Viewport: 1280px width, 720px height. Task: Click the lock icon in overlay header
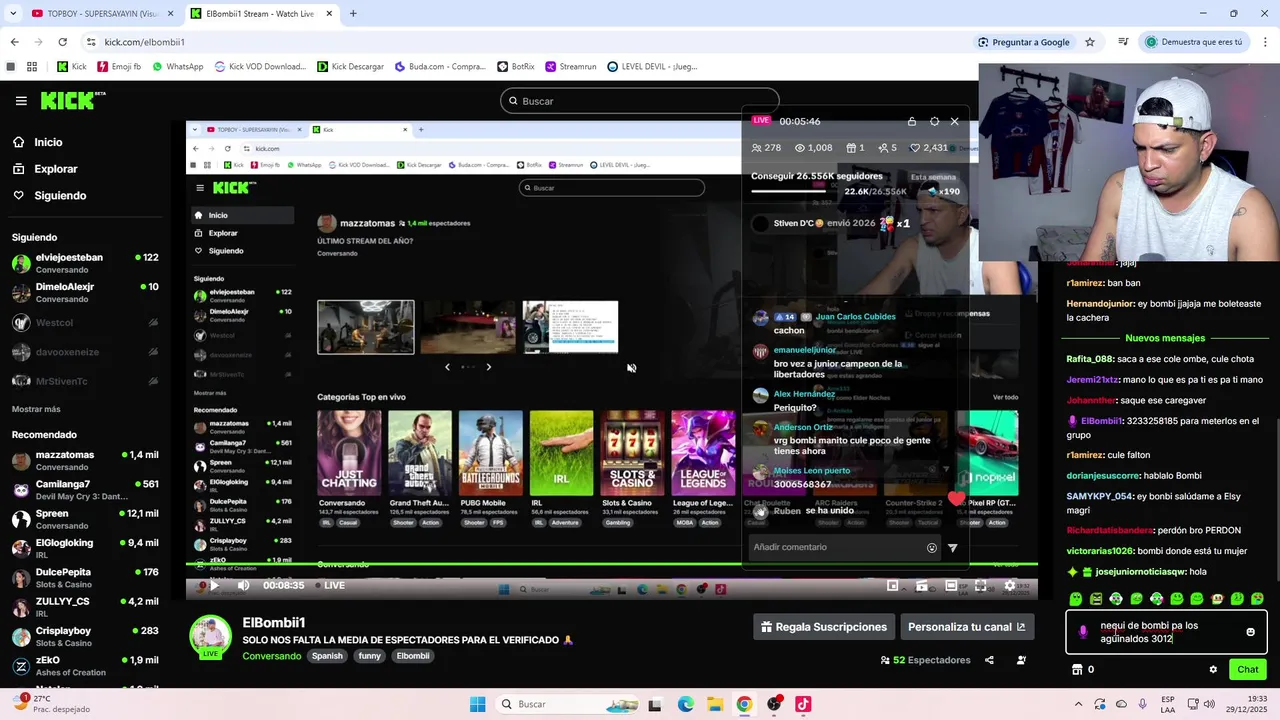point(912,121)
